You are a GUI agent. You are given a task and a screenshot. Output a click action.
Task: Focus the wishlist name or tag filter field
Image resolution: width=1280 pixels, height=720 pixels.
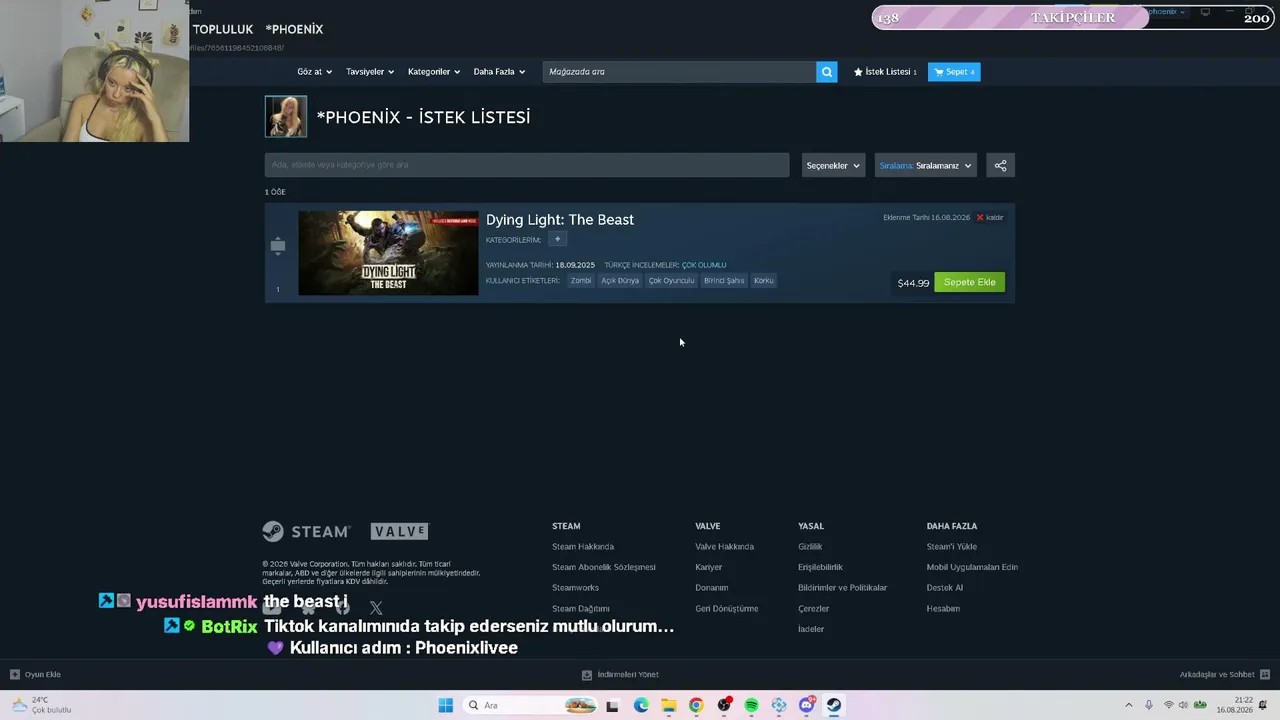point(527,165)
